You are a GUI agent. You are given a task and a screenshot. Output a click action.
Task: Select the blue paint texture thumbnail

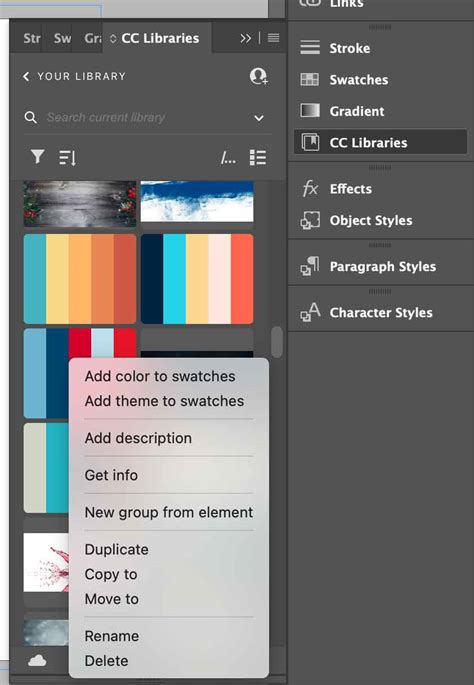click(197, 202)
